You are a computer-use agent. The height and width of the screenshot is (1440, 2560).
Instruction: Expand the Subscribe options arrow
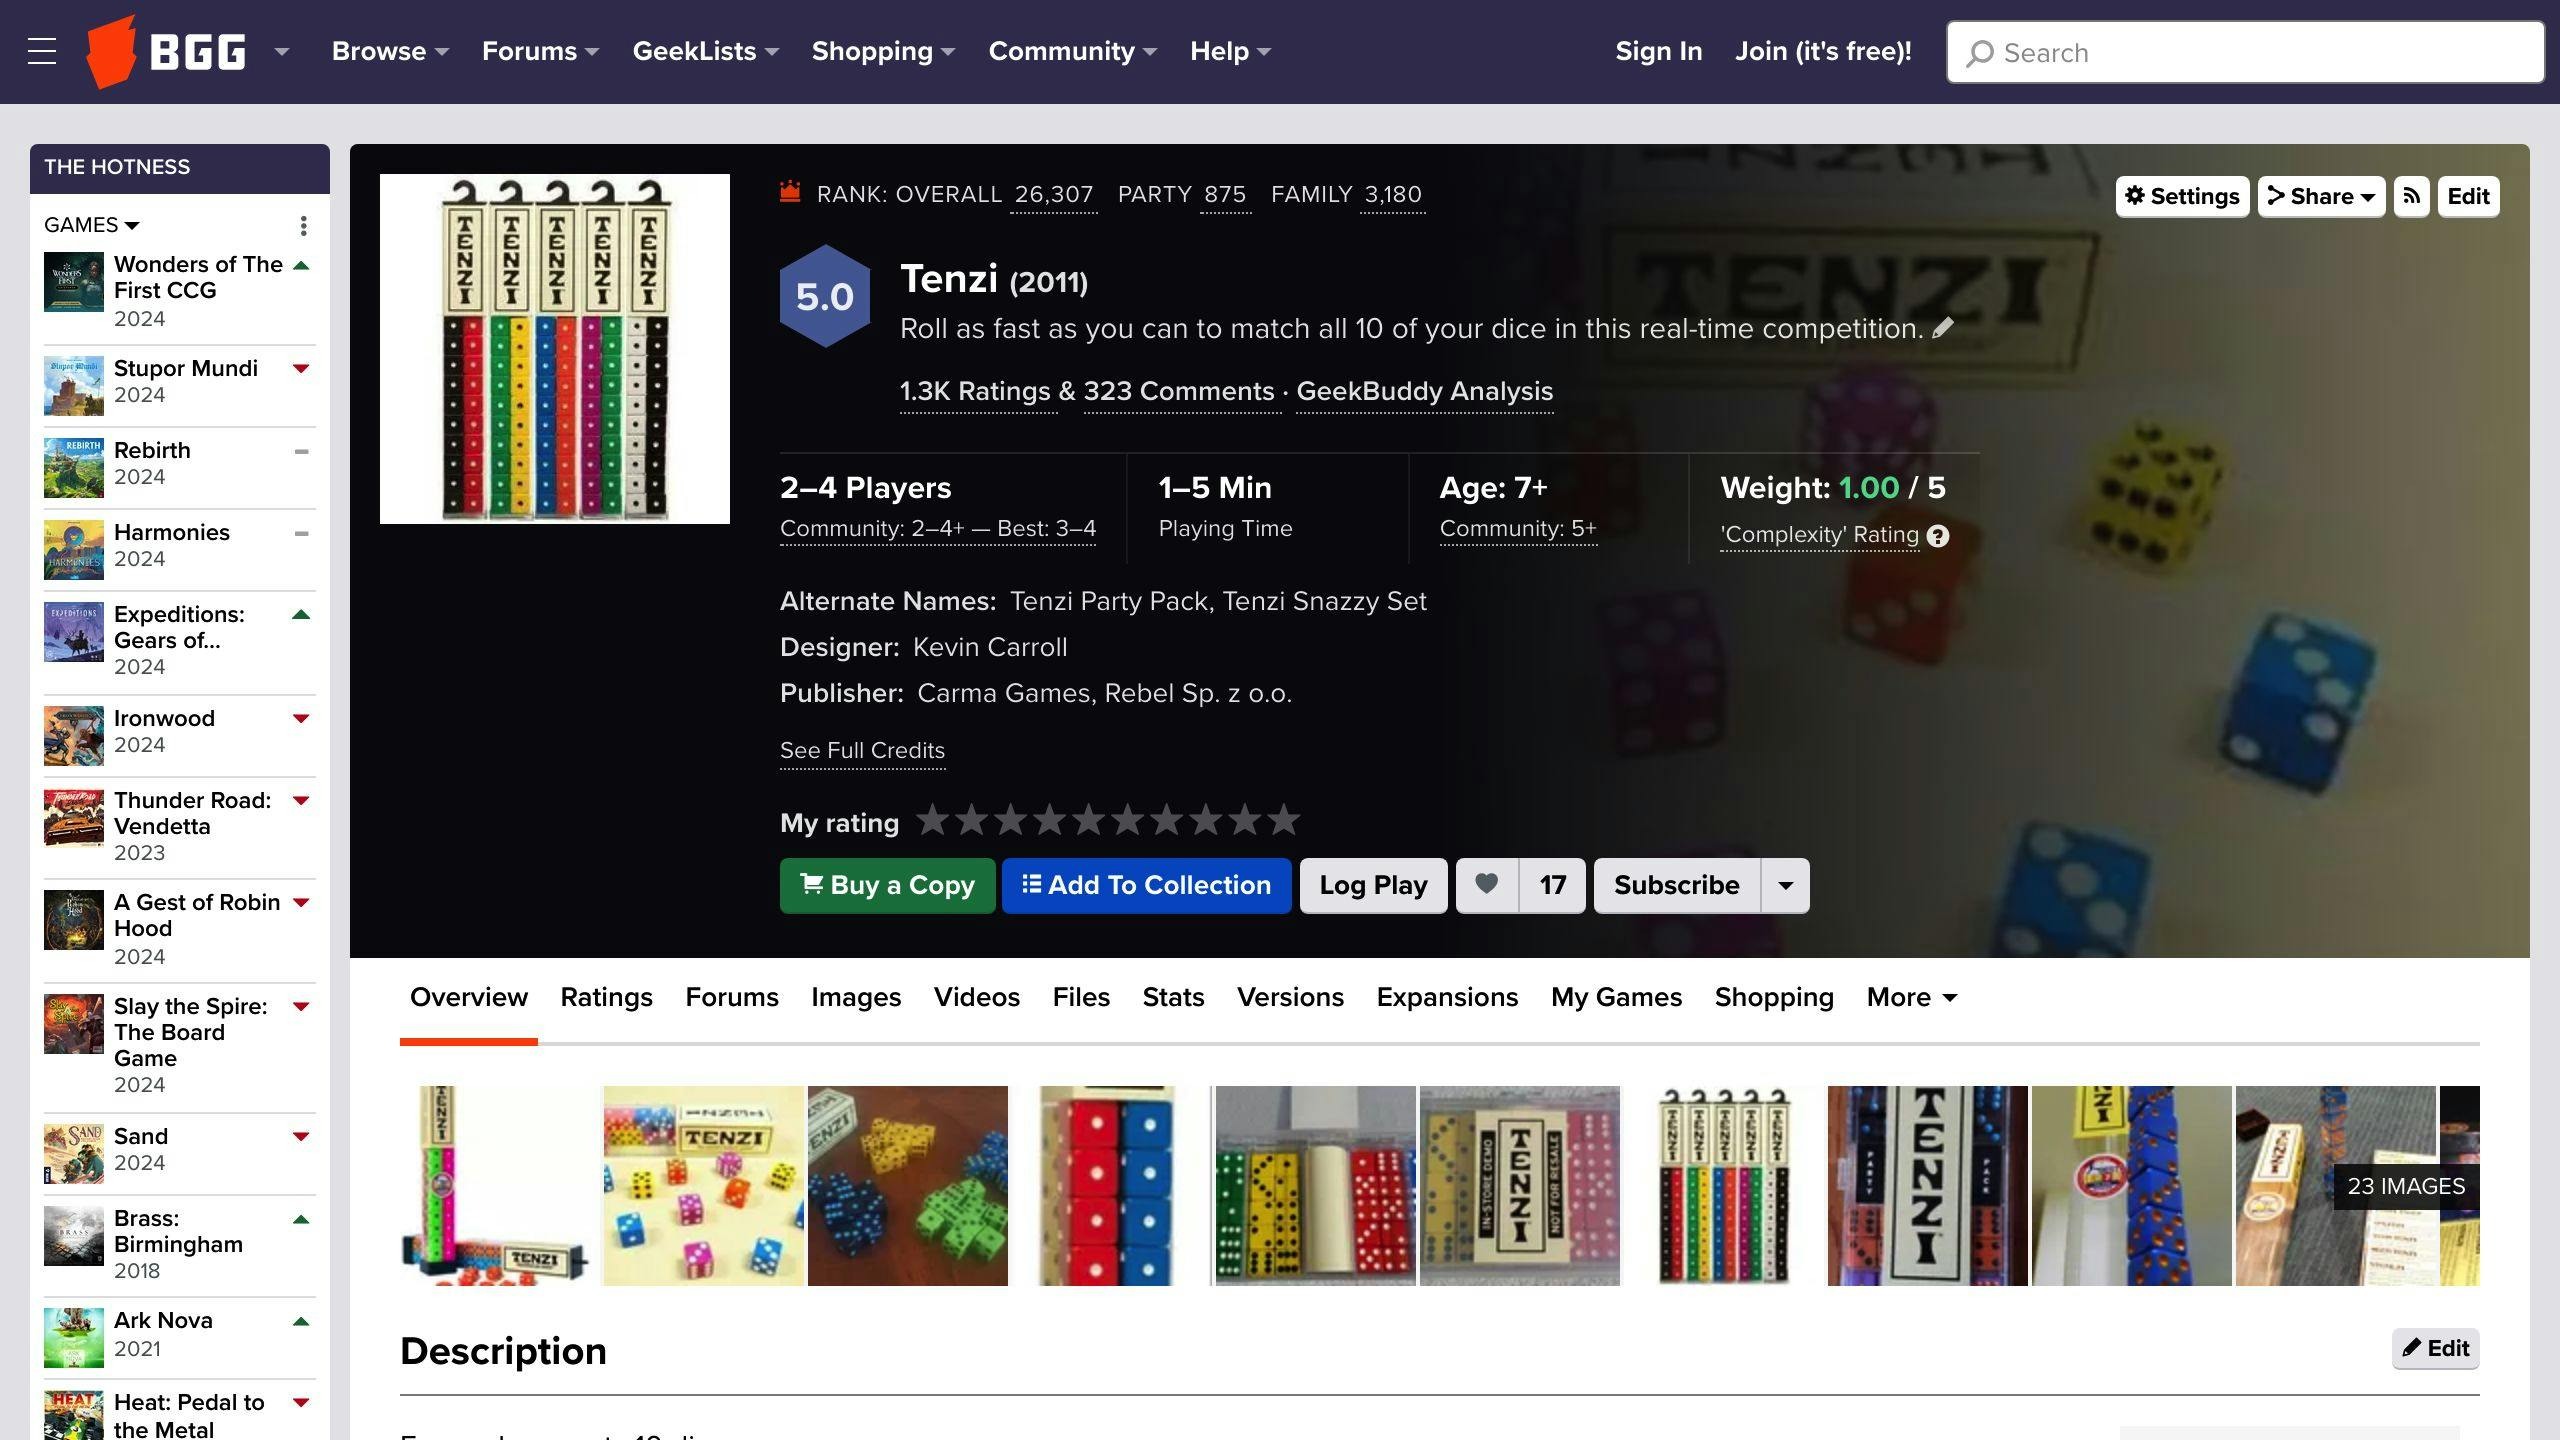pos(1786,885)
